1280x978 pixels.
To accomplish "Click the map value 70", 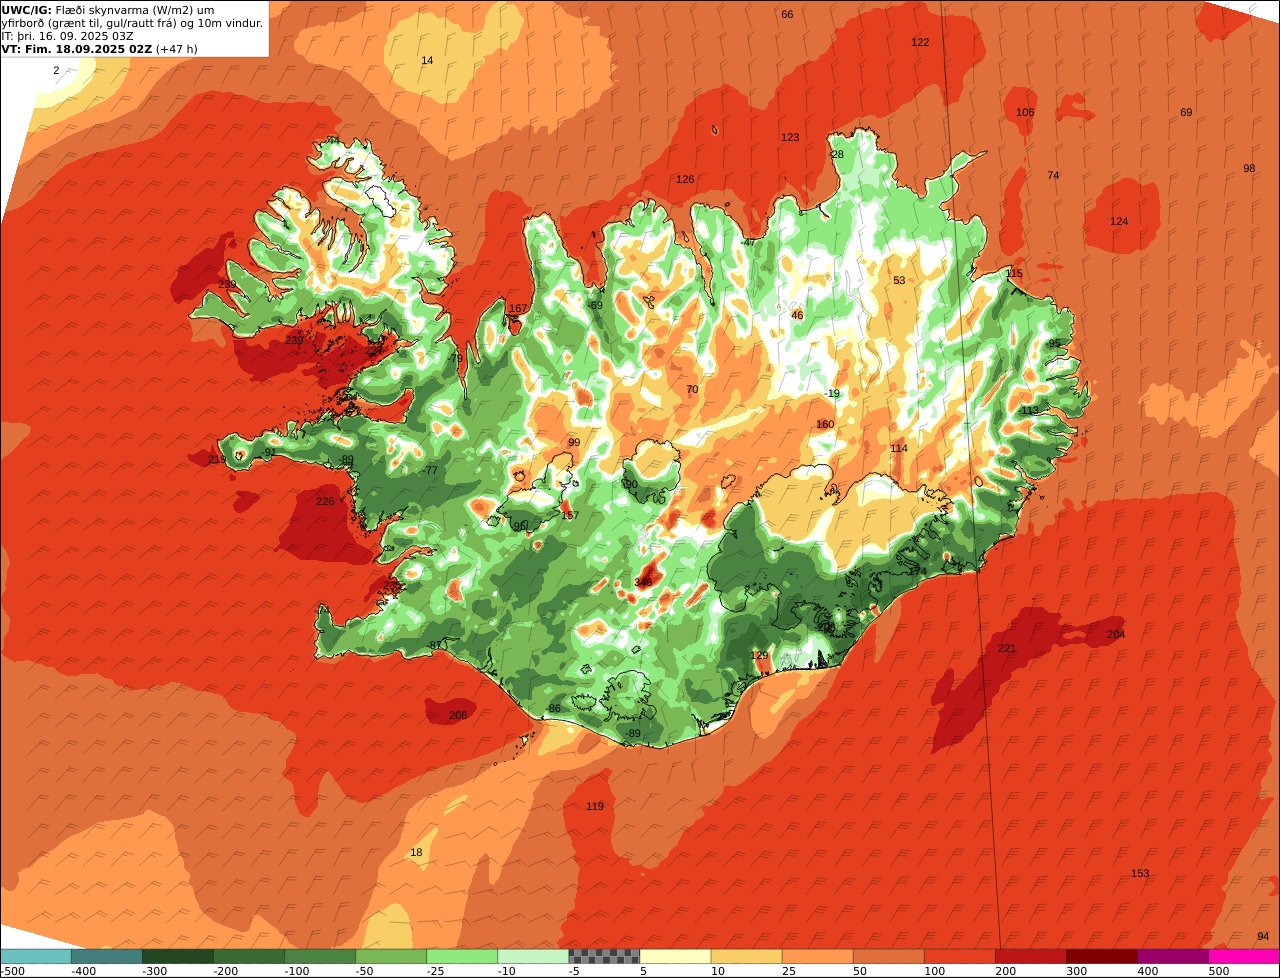I will coord(692,389).
